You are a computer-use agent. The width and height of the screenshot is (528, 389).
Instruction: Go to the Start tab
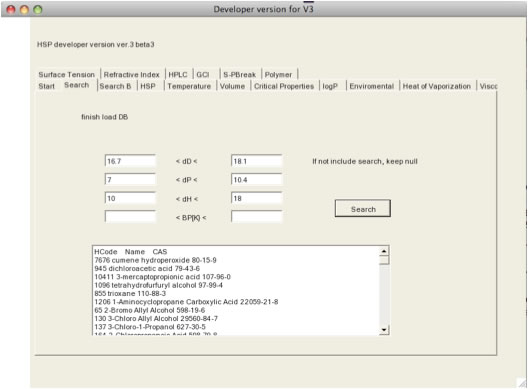coord(46,86)
